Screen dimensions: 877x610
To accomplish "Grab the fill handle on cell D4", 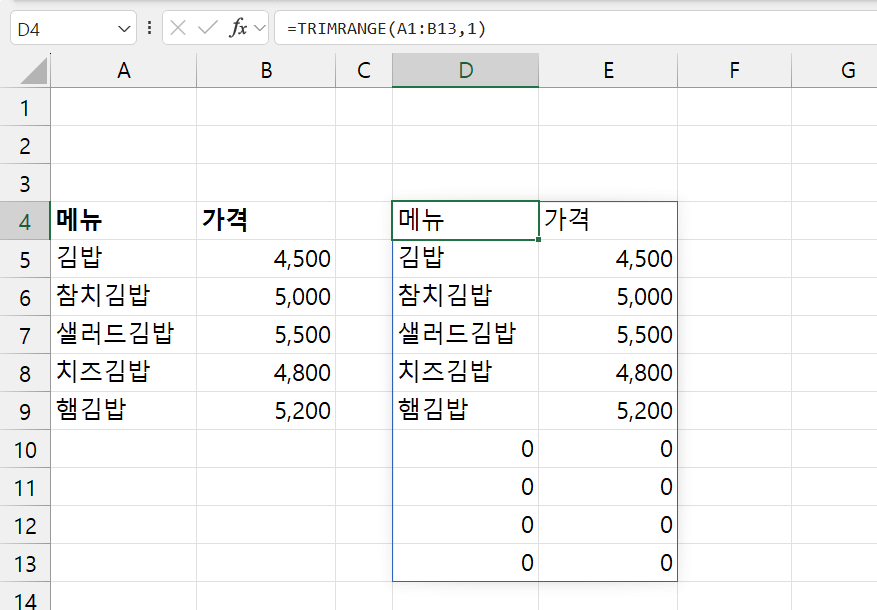I will coord(538,239).
